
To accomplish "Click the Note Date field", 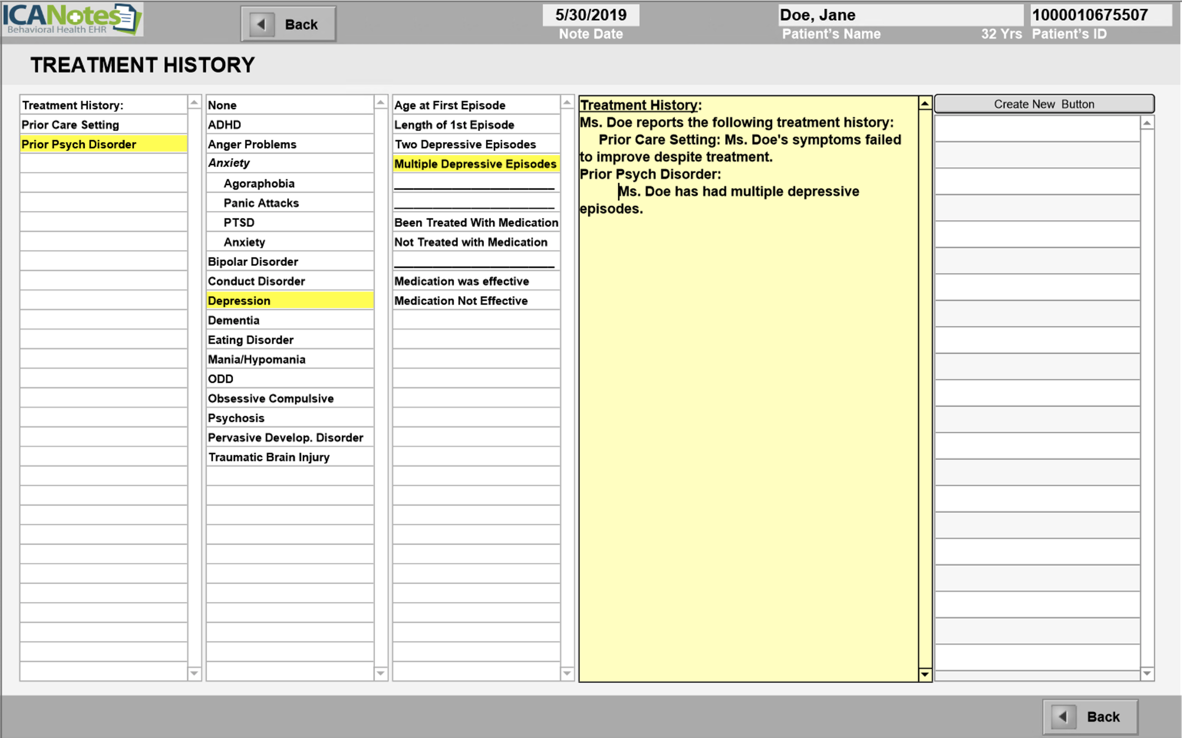I will (x=590, y=15).
